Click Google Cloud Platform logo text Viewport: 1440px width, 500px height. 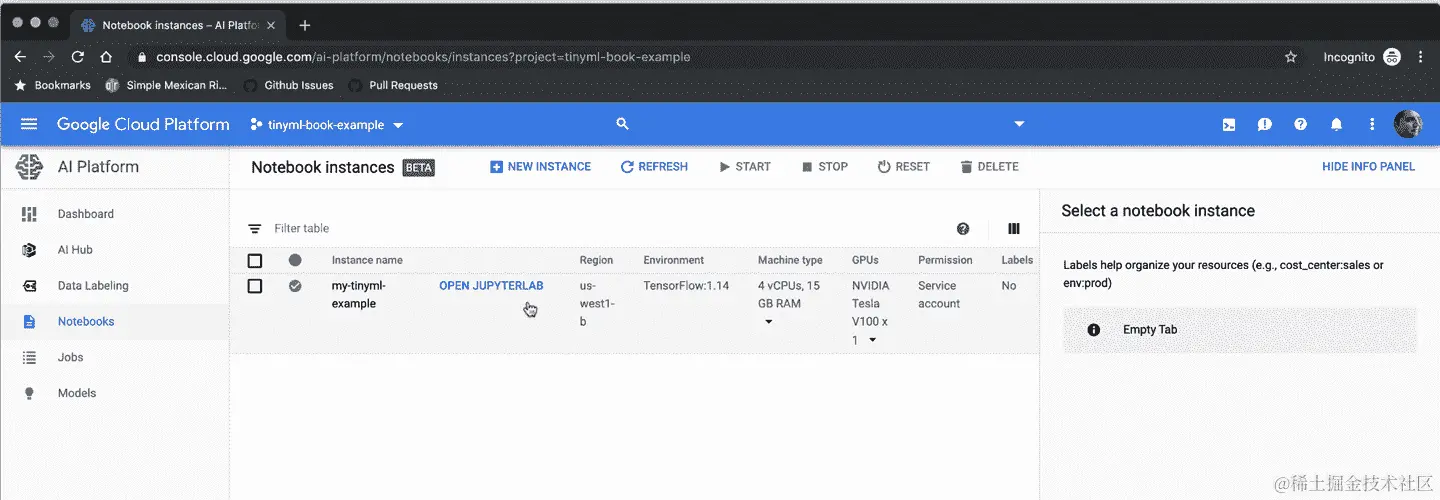[x=143, y=125]
